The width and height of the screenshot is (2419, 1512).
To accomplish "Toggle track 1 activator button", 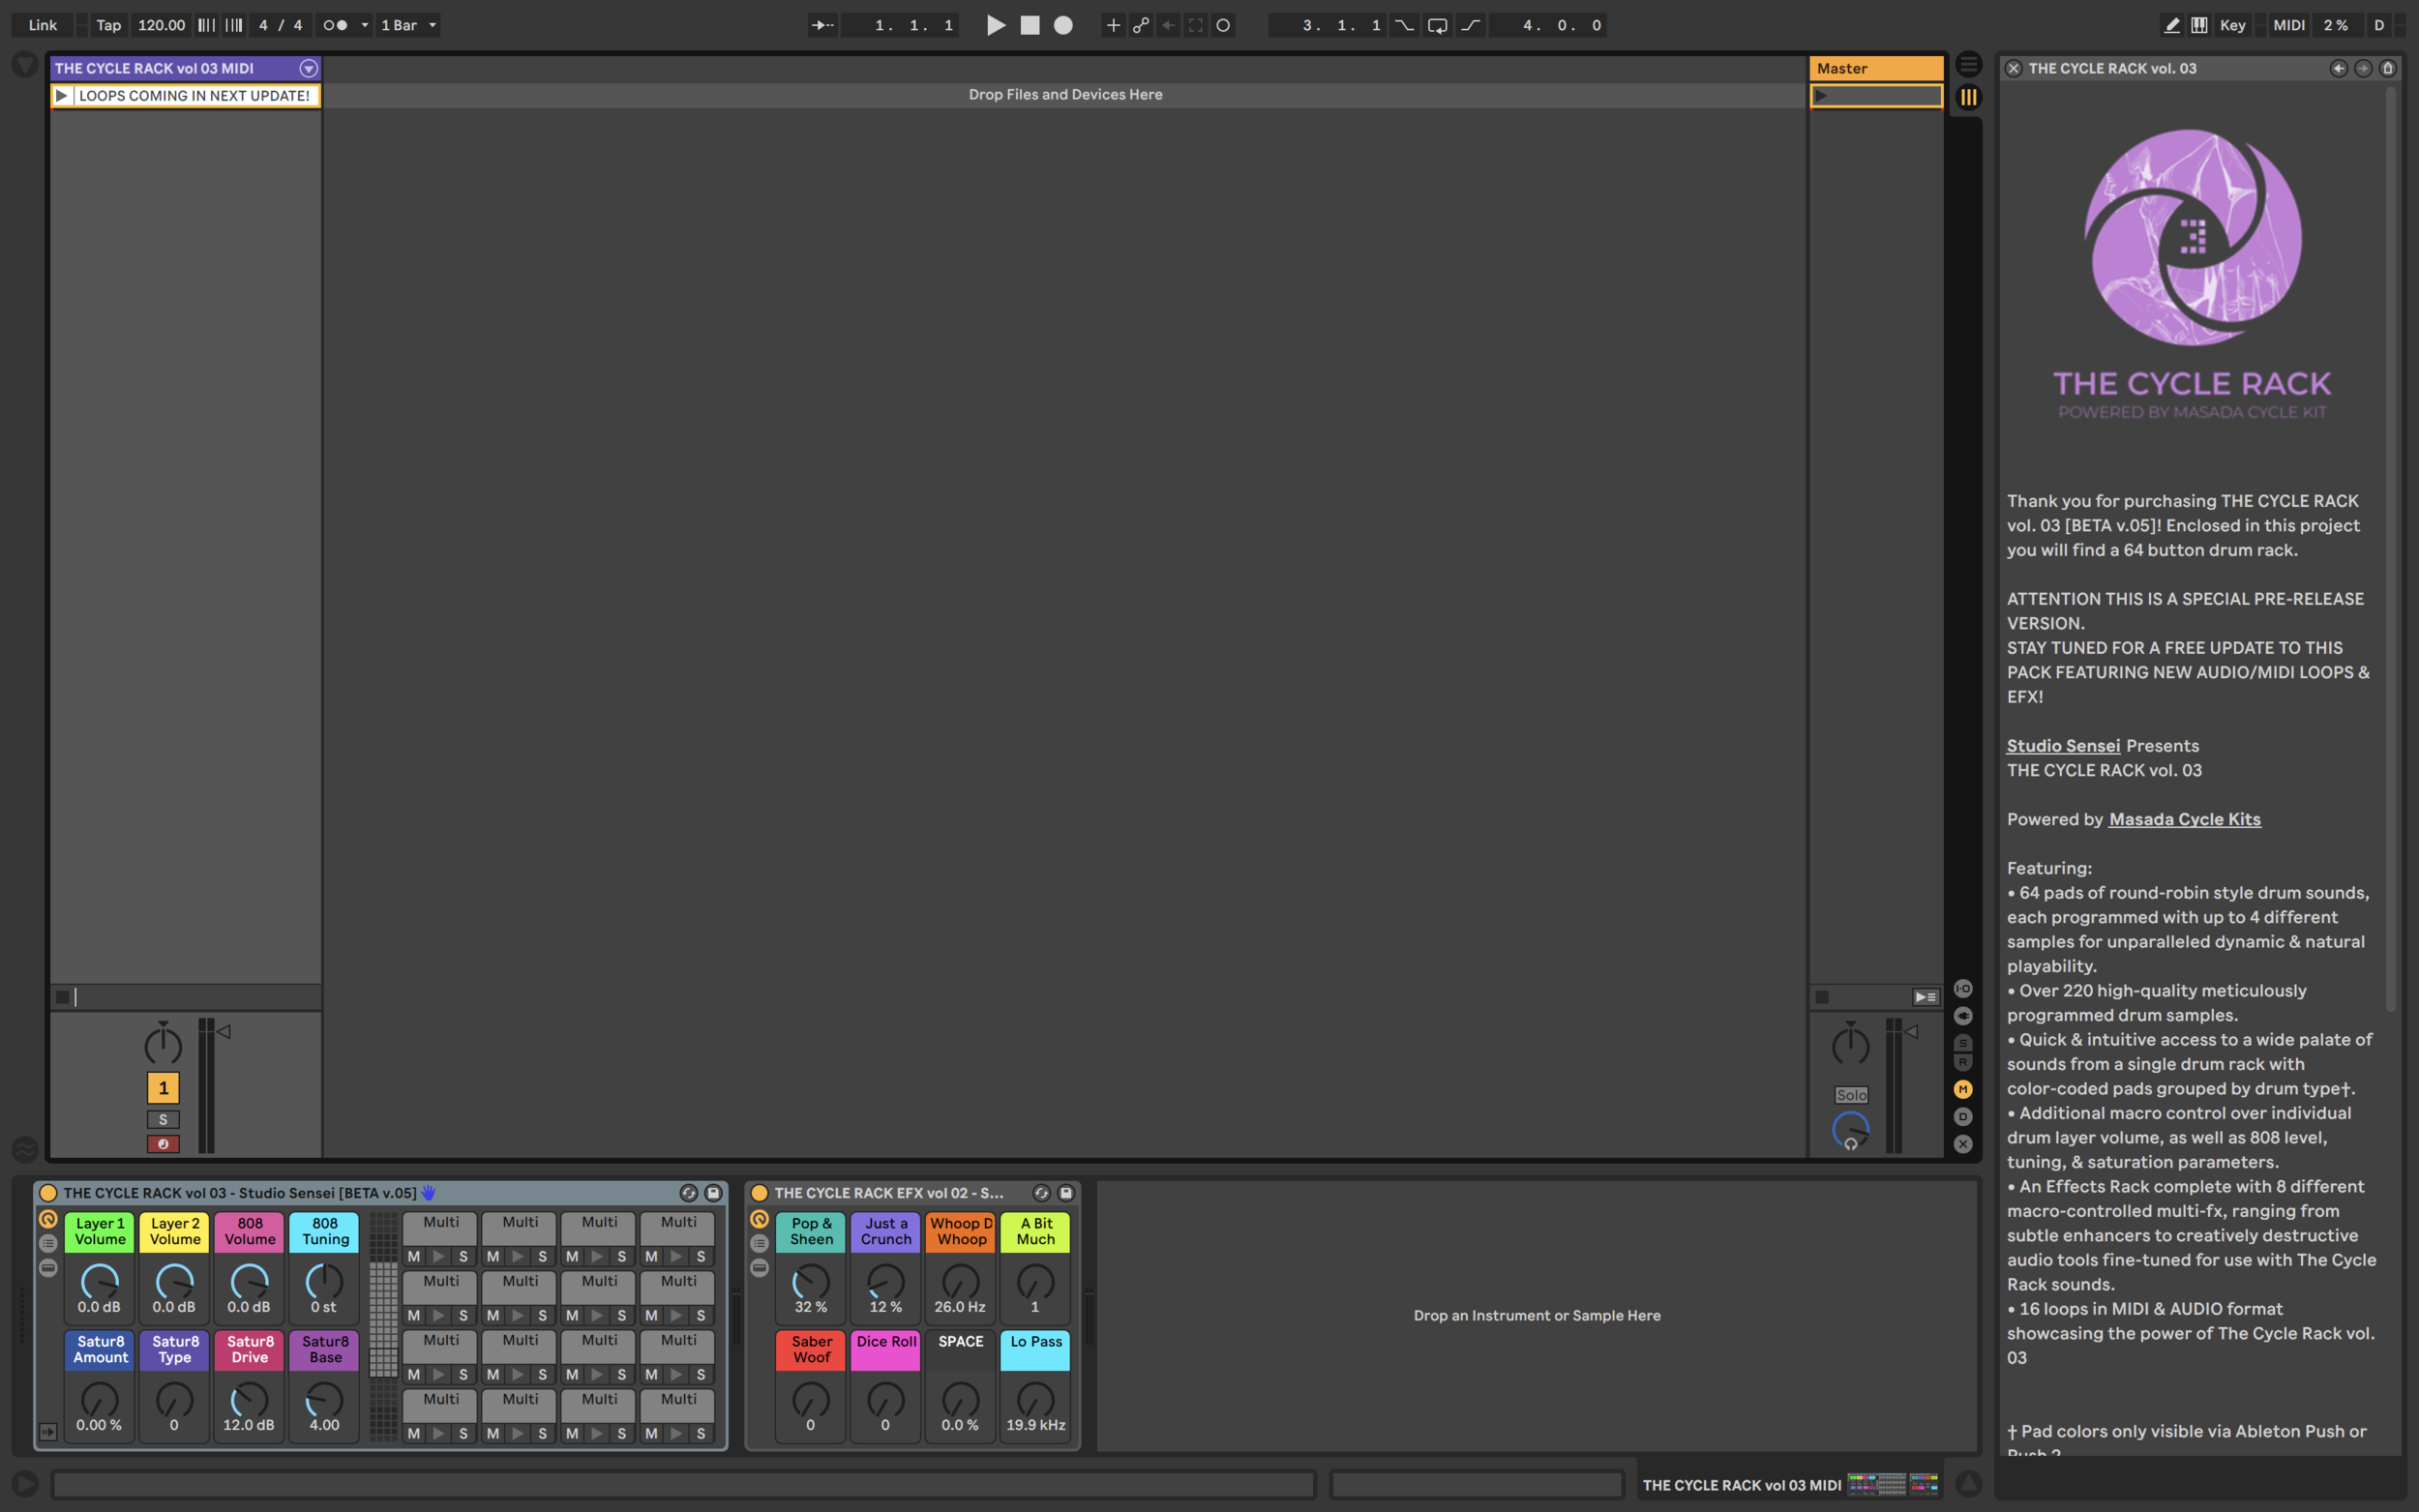I will tap(163, 1088).
